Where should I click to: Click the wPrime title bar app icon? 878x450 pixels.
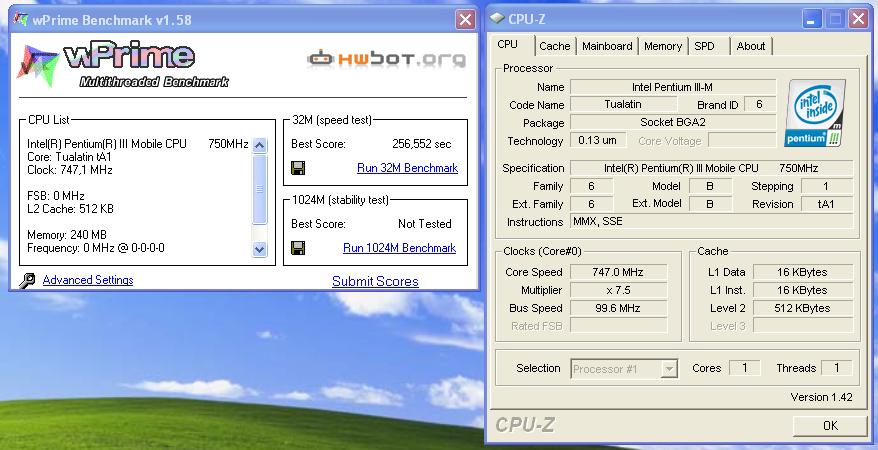click(21, 20)
